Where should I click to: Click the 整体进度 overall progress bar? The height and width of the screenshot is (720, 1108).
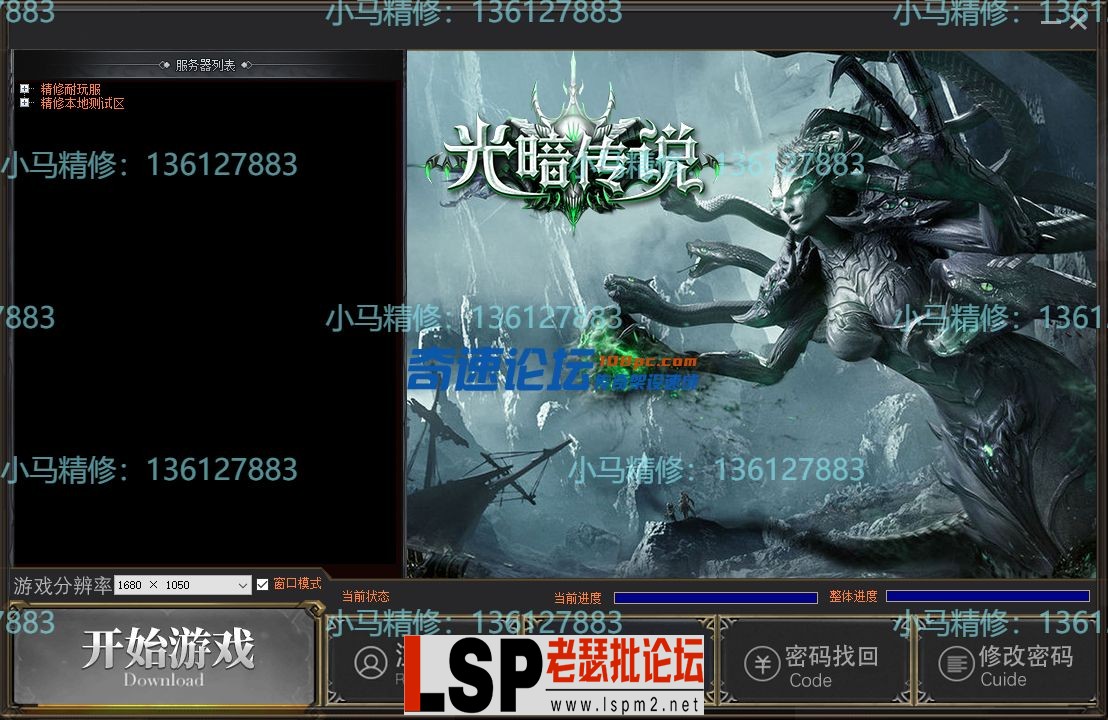[988, 597]
